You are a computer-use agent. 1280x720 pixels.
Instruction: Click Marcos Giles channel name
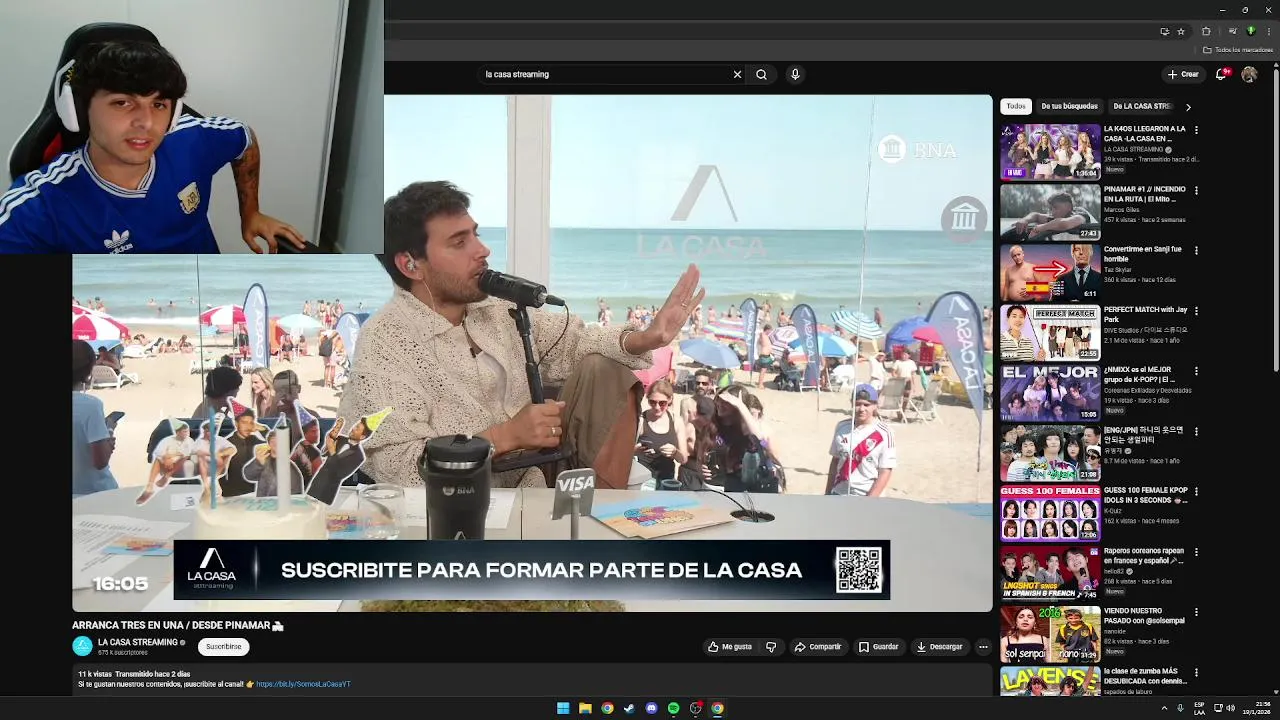(x=1121, y=210)
